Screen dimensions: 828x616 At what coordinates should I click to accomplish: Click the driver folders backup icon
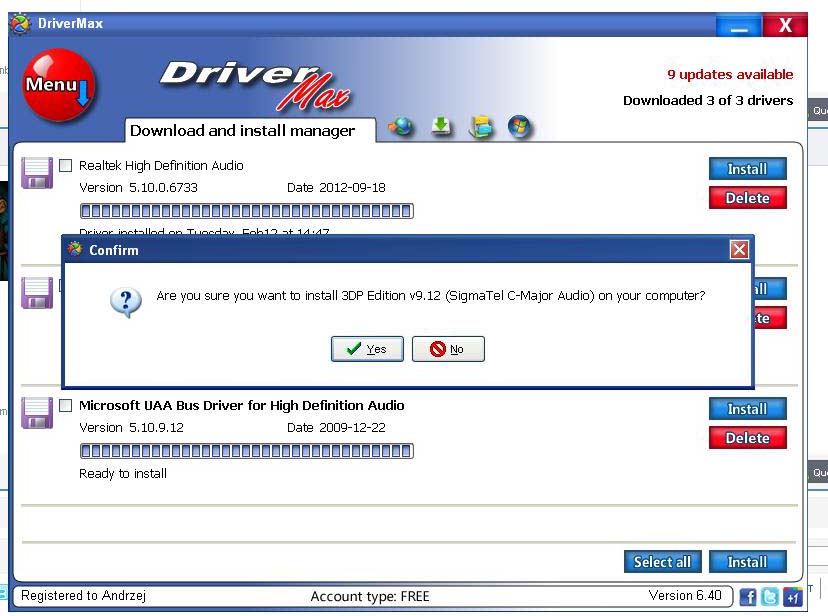pyautogui.click(x=481, y=127)
